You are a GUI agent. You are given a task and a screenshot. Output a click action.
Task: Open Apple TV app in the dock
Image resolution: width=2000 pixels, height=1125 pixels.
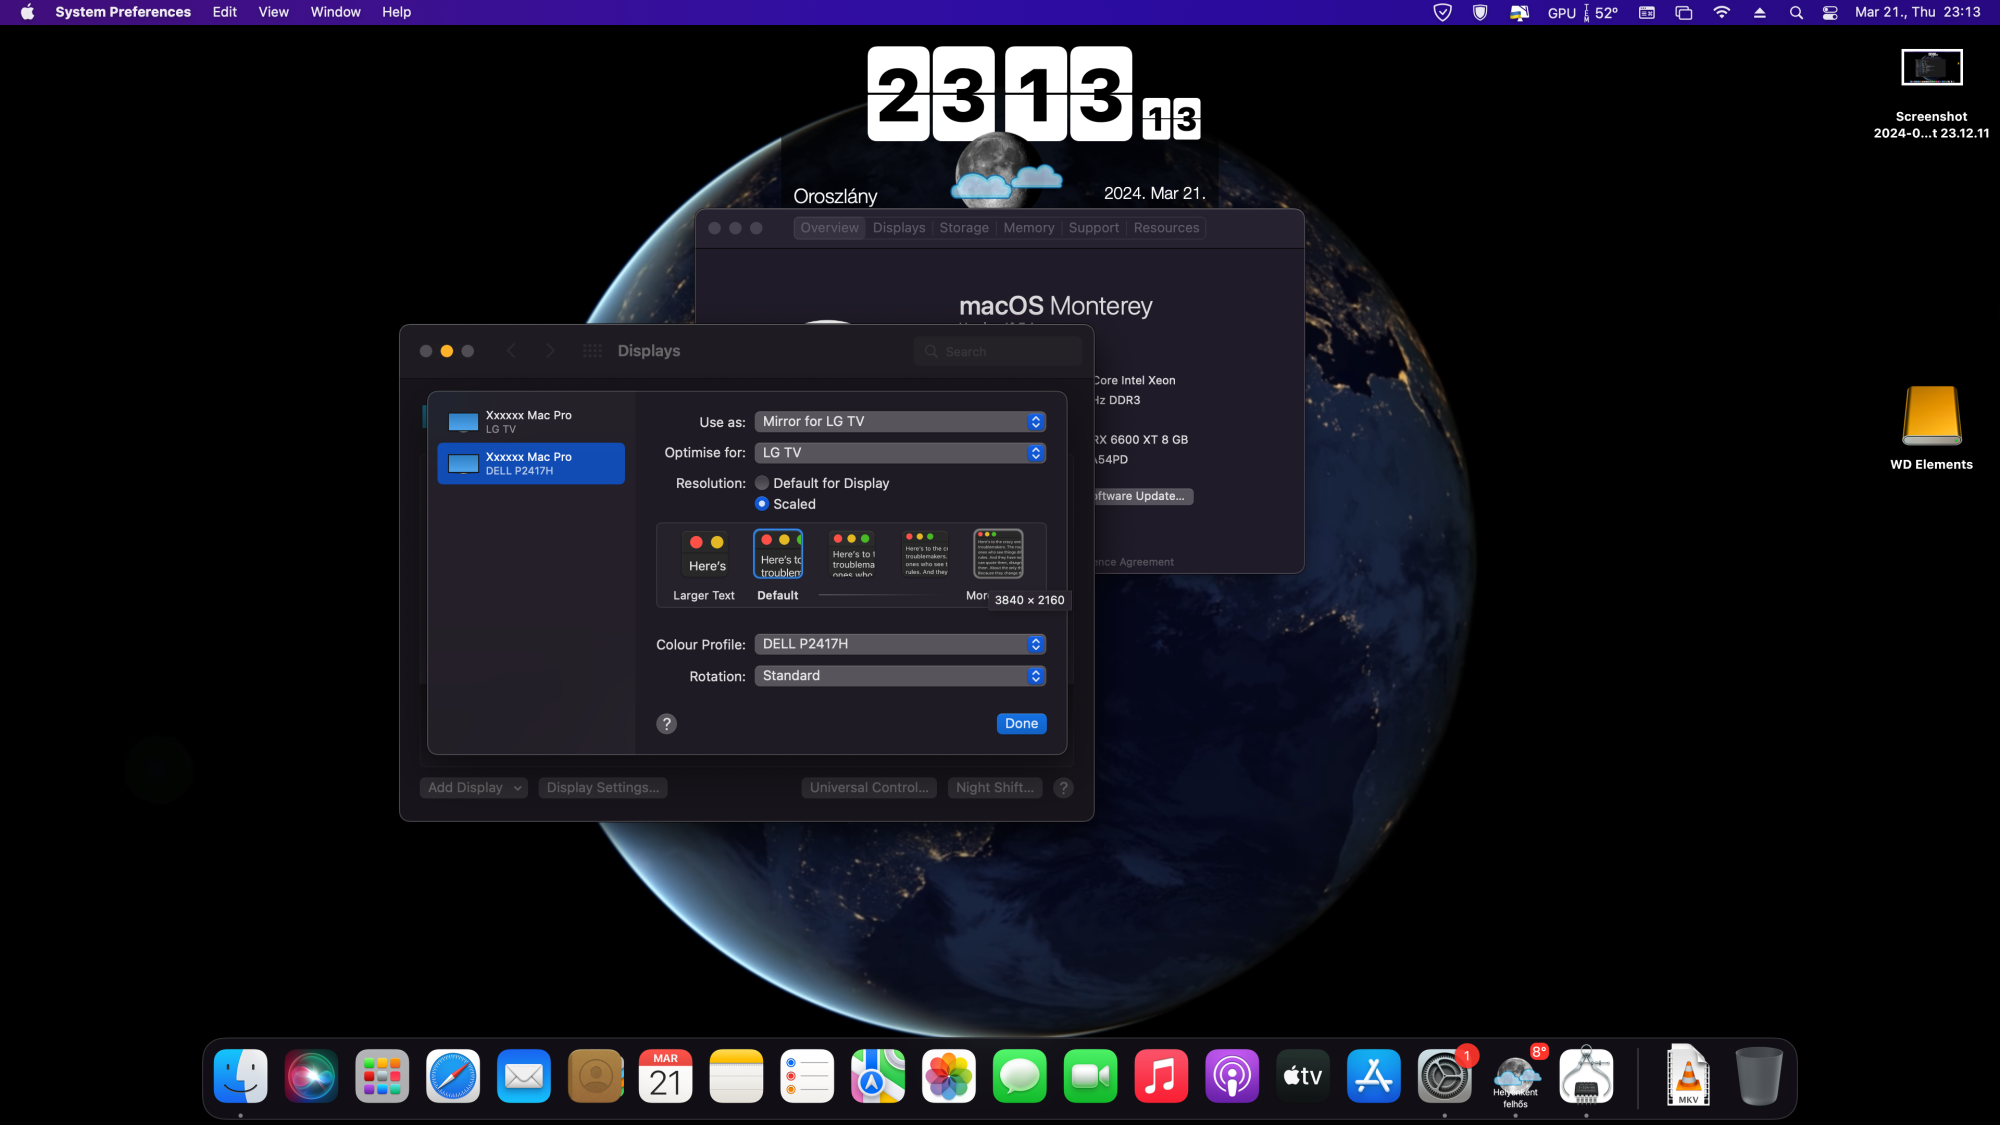click(x=1302, y=1076)
